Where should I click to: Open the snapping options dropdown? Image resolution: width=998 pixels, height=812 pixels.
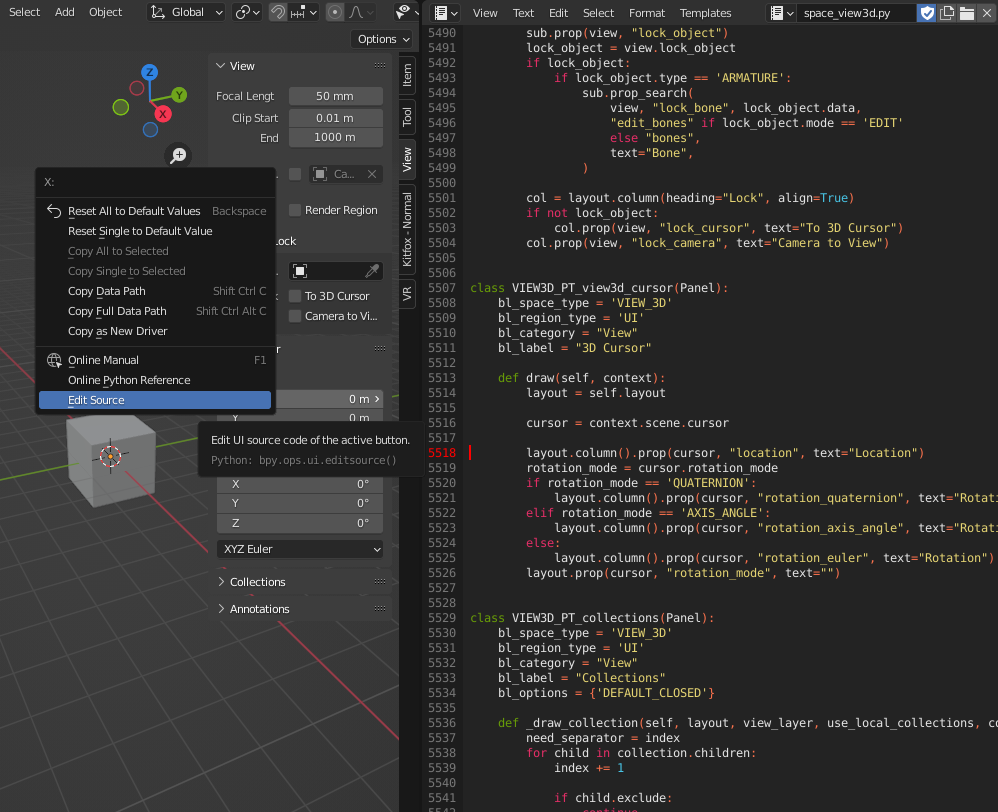(304, 12)
